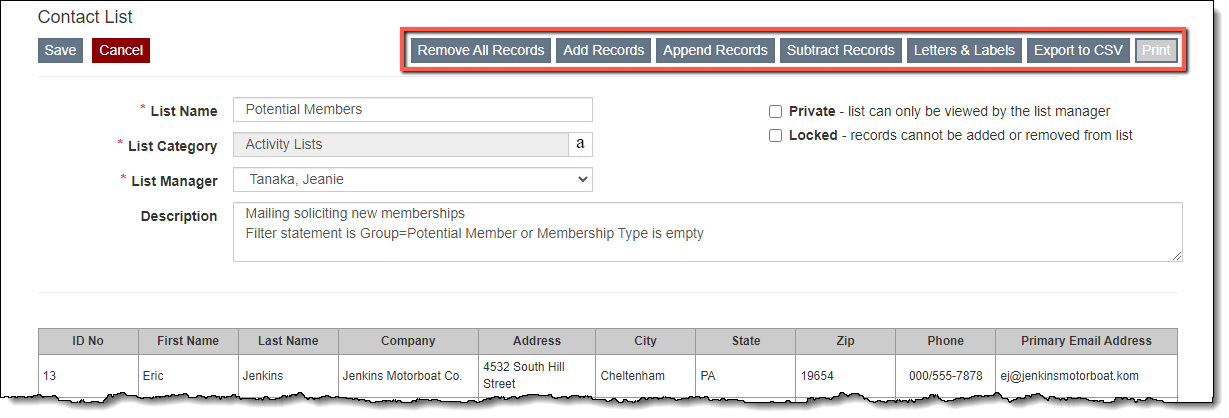Click Remove All Records
This screenshot has height=418, width=1229.
481,51
